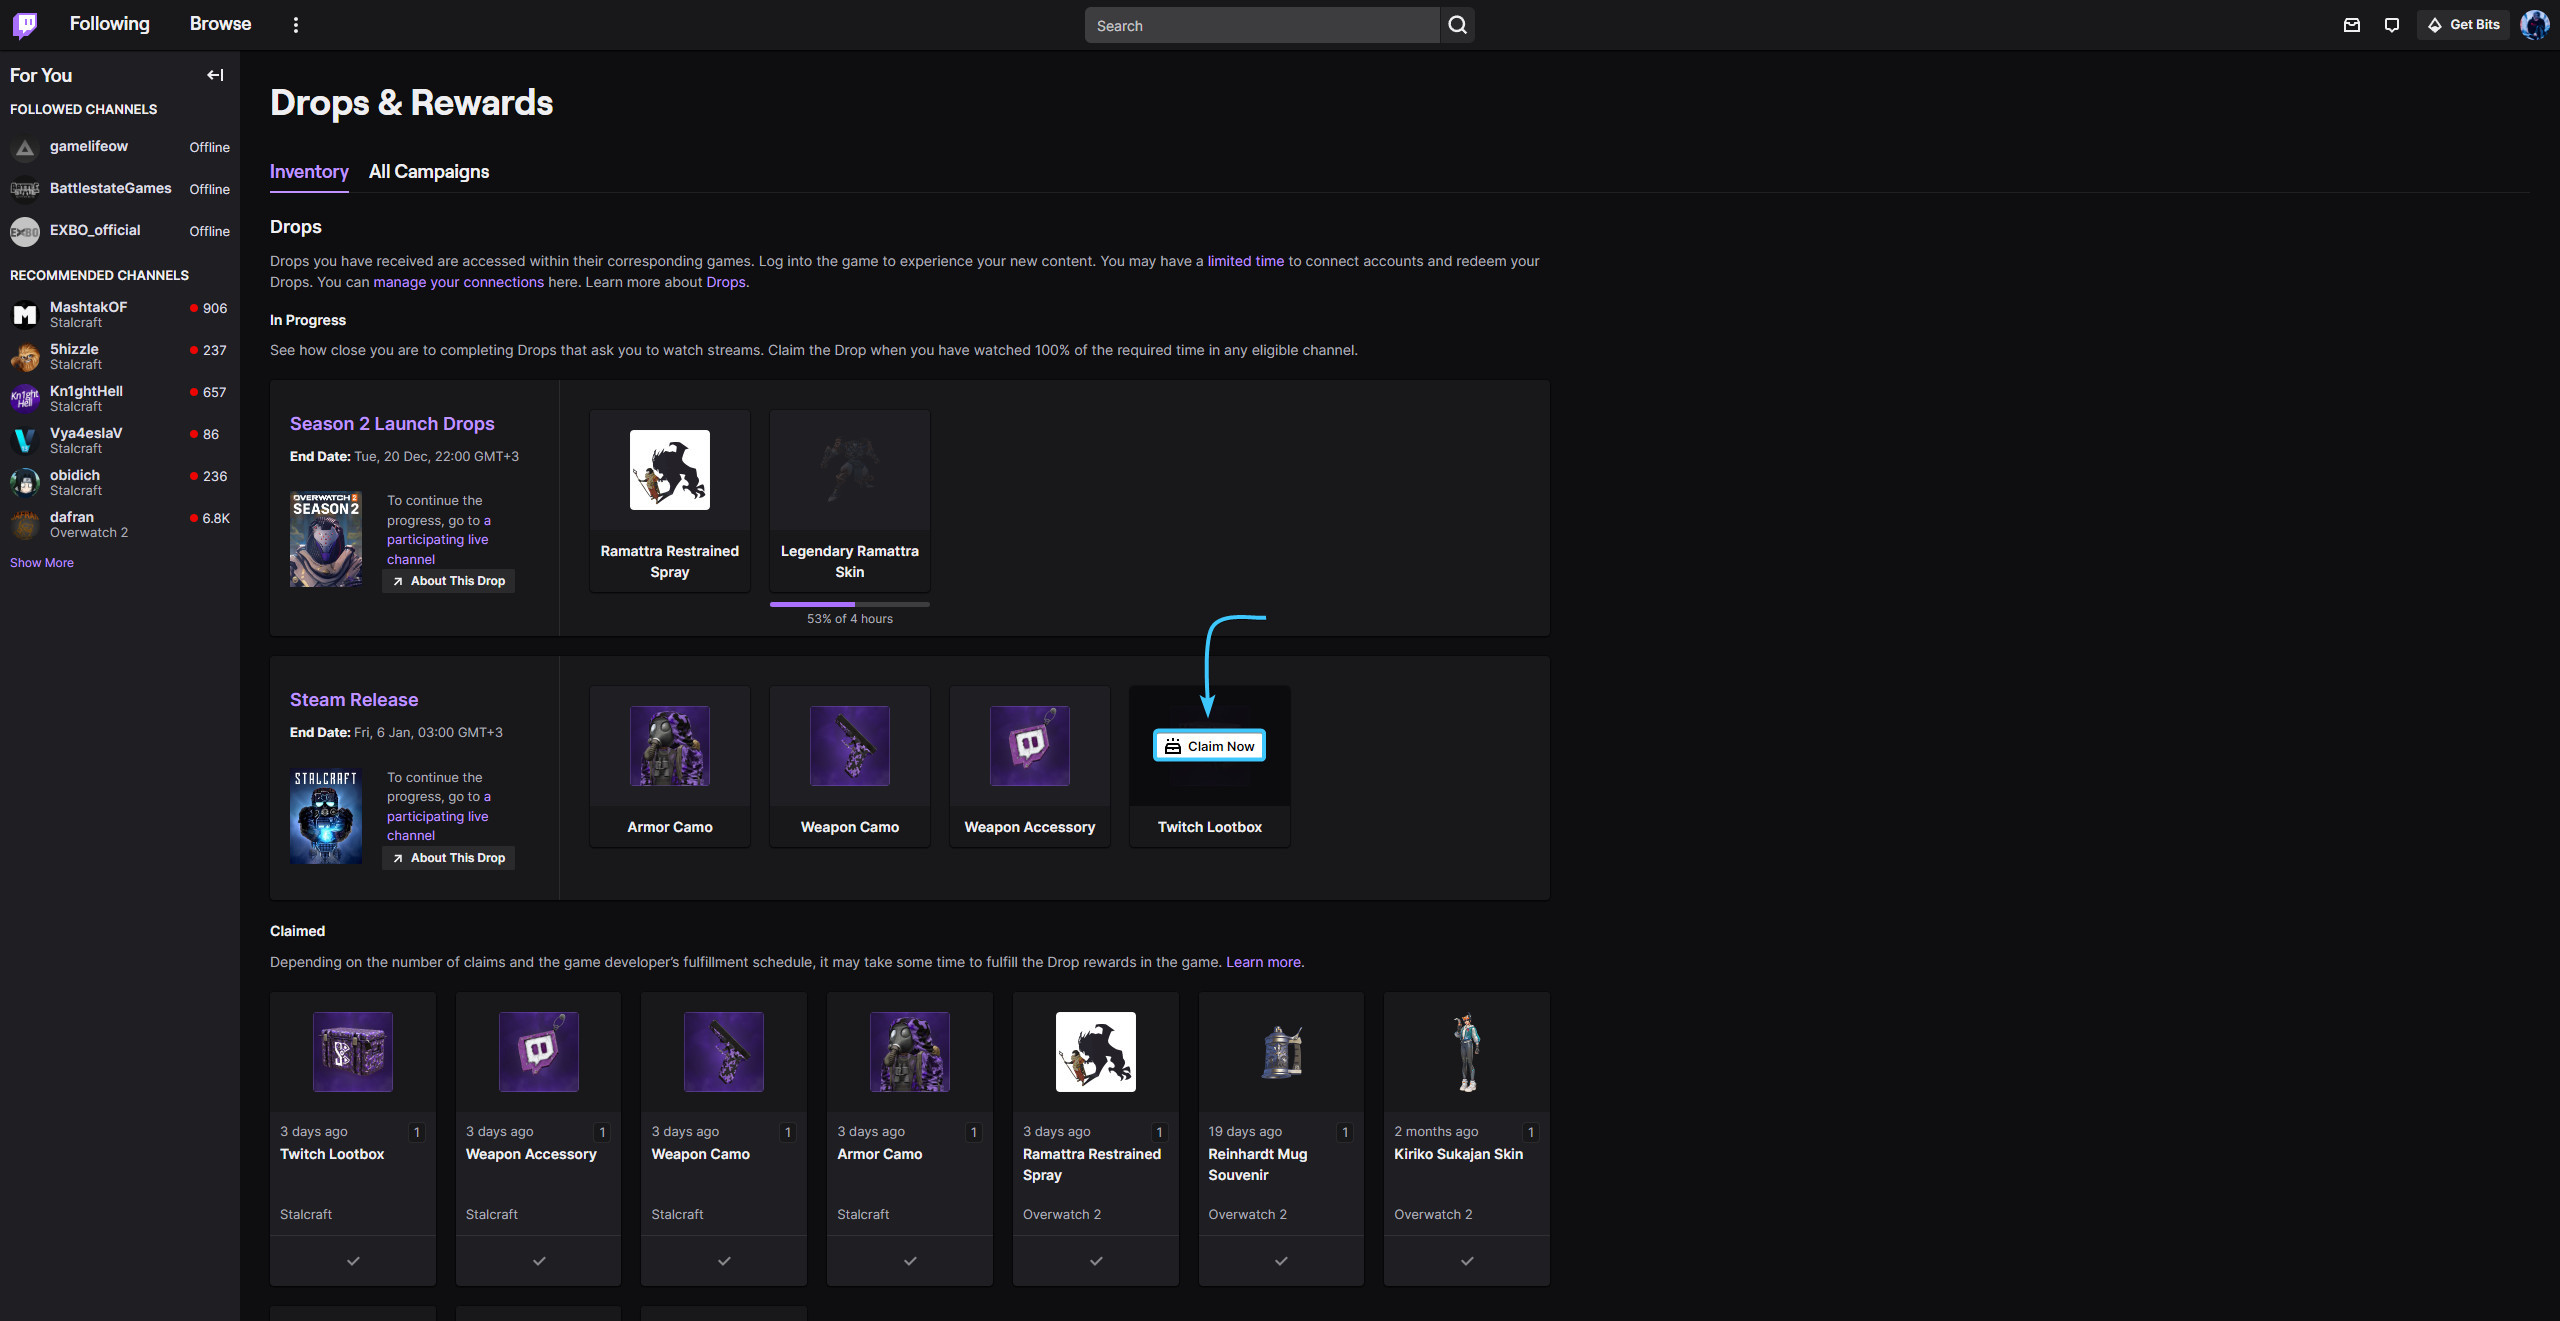Click in-progress Armor Camo drop icon
This screenshot has height=1321, width=2560.
670,746
